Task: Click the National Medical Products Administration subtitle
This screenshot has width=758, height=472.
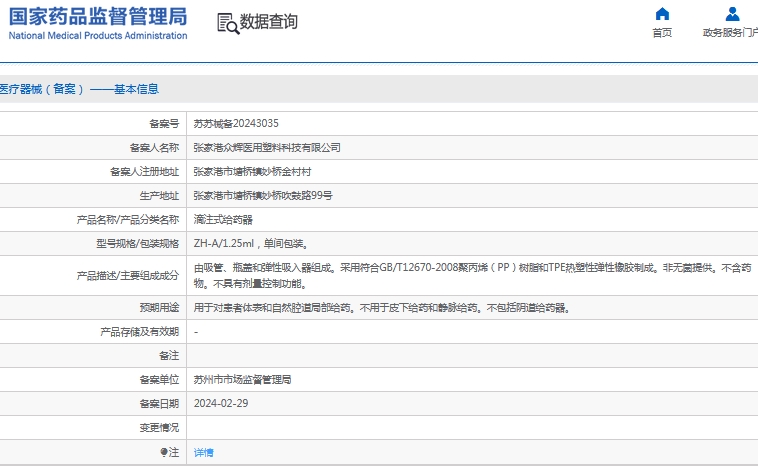Action: (x=98, y=35)
